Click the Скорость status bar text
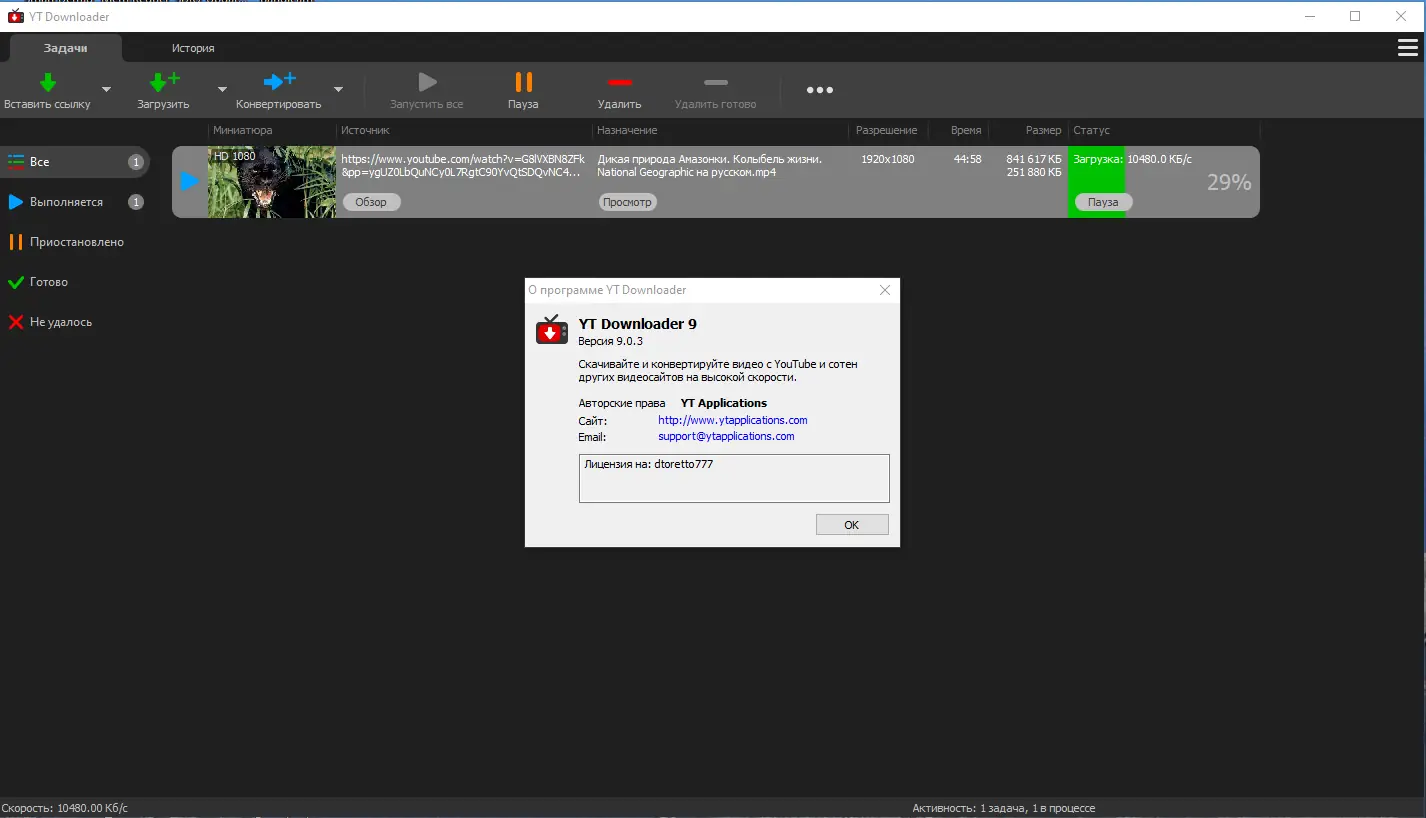The width and height of the screenshot is (1426, 818). 65,808
